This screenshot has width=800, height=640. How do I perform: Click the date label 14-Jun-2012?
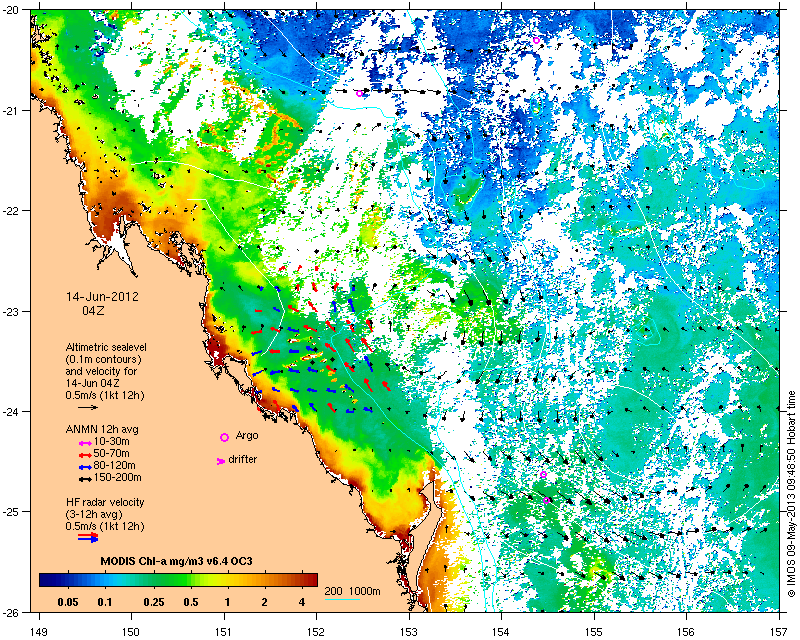pos(102,297)
